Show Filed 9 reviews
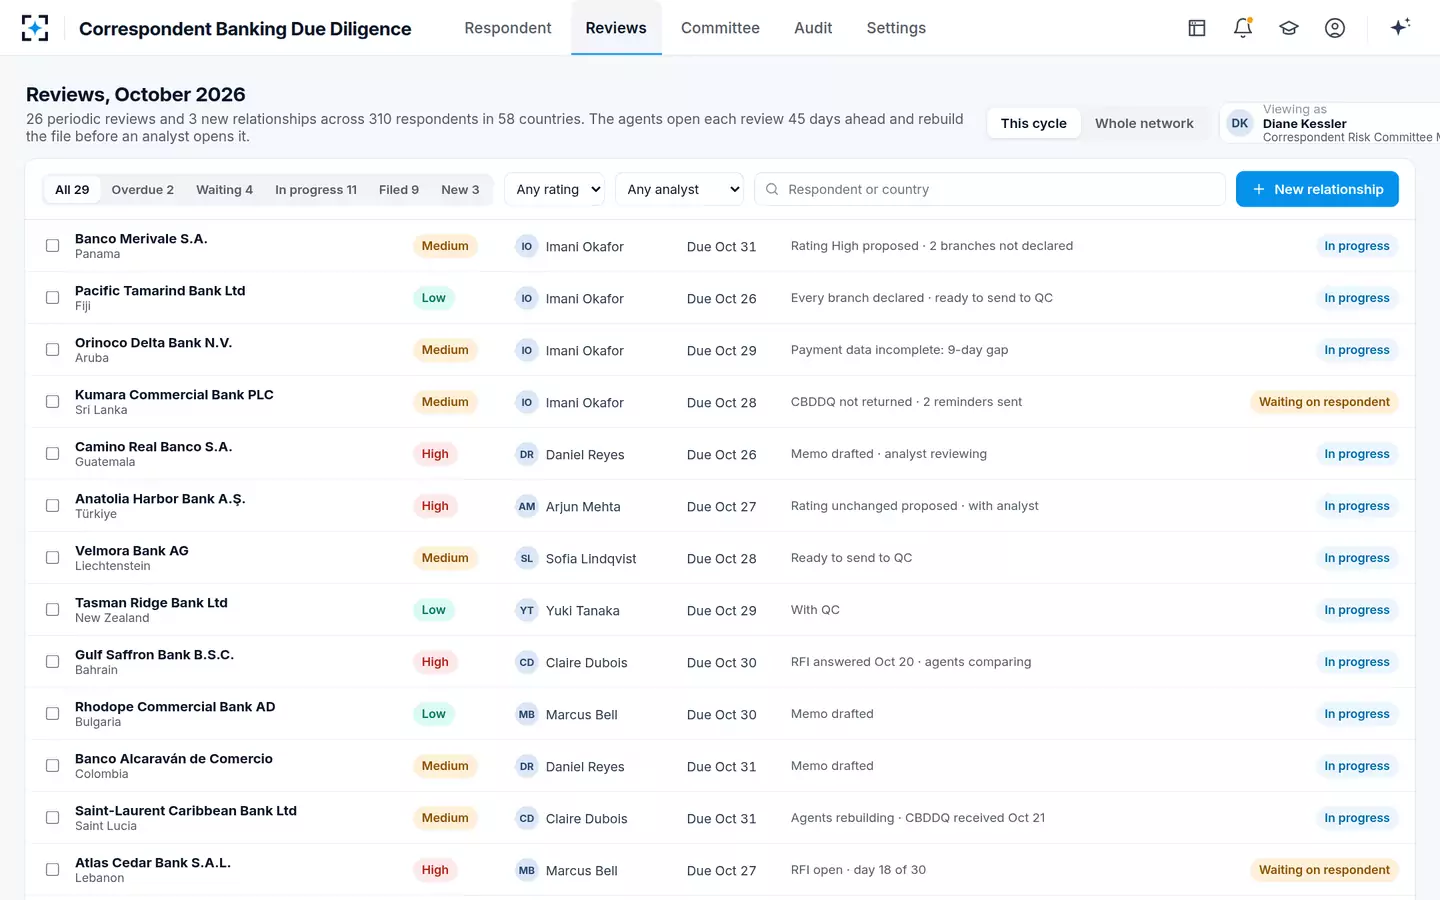 (399, 189)
